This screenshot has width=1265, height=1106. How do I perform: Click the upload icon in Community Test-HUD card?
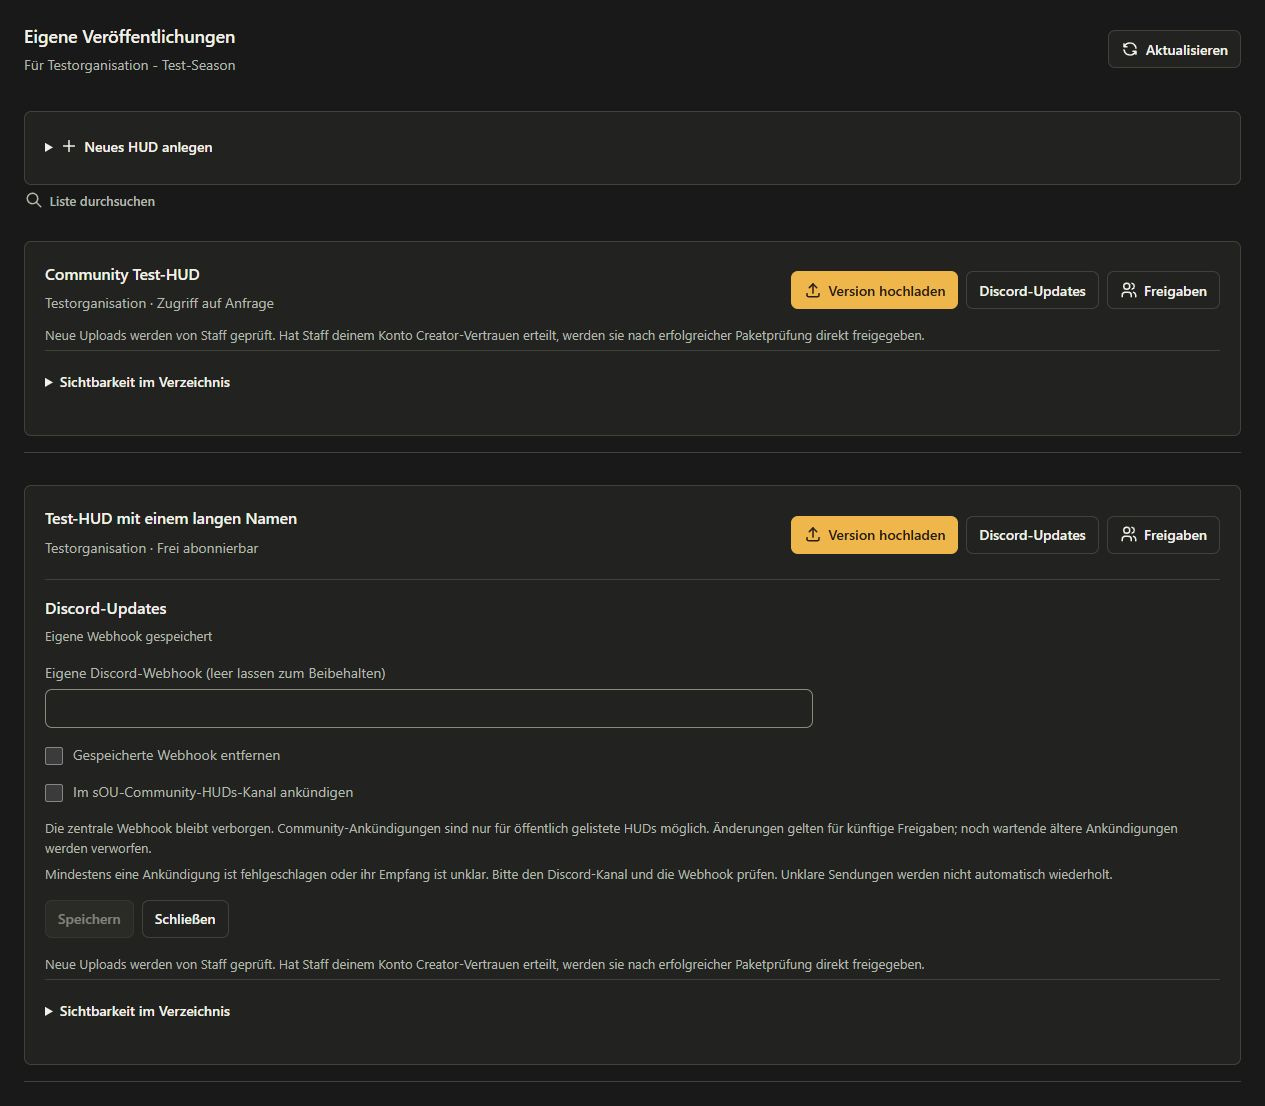click(813, 290)
